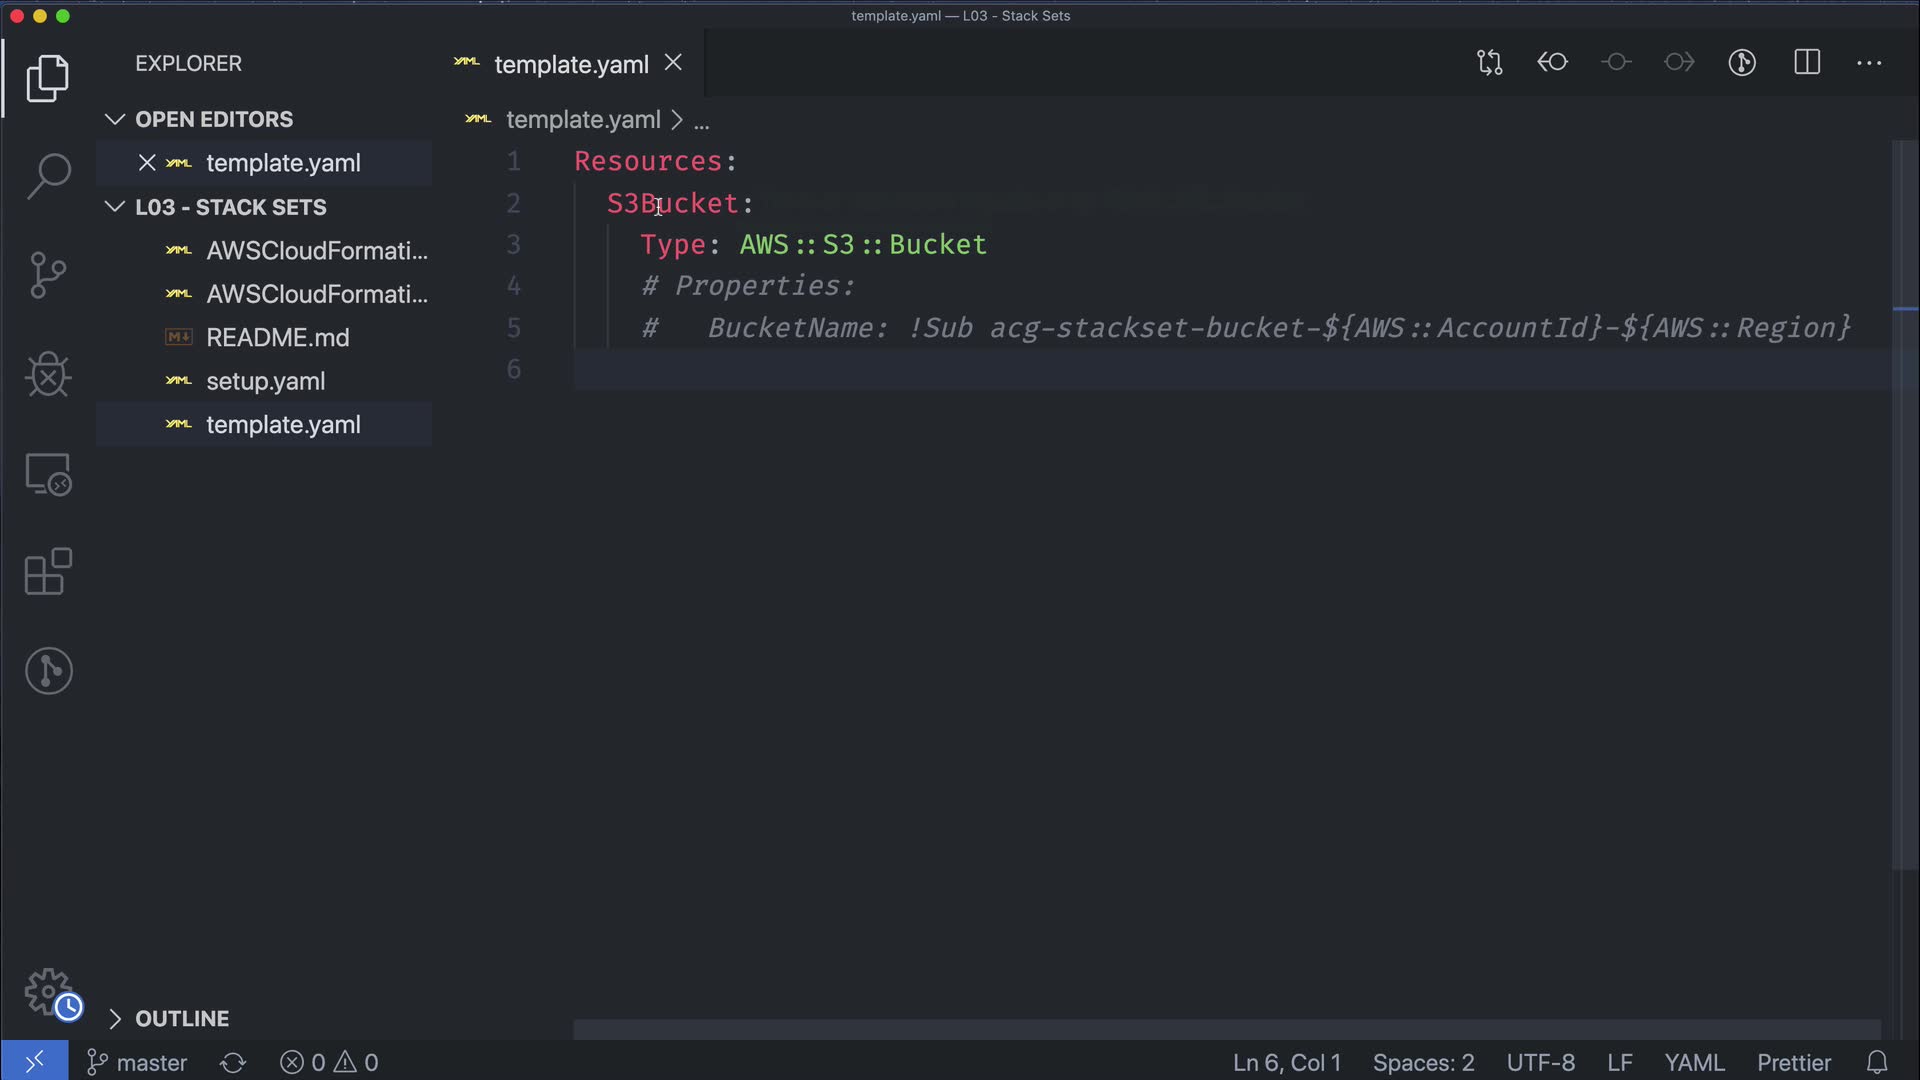Click the YAML language mode button
Image resolution: width=1920 pixels, height=1080 pixels.
[1693, 1062]
